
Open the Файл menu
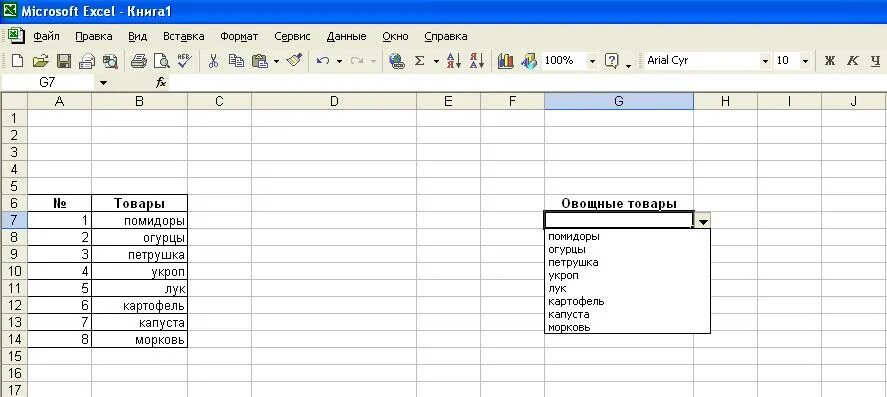tap(46, 36)
